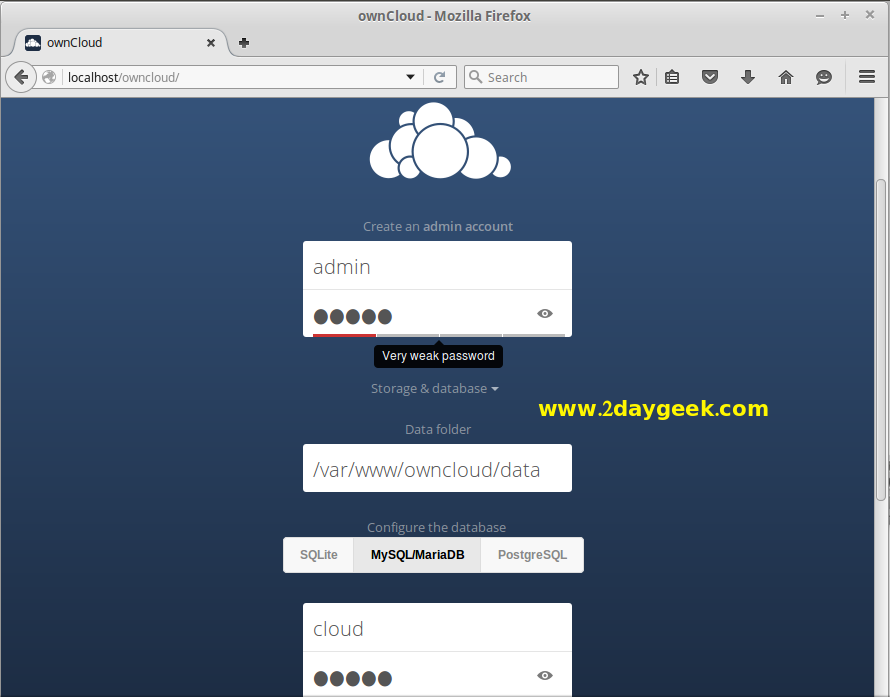
Task: Click the "Very weak password" tooltip
Action: pos(438,356)
